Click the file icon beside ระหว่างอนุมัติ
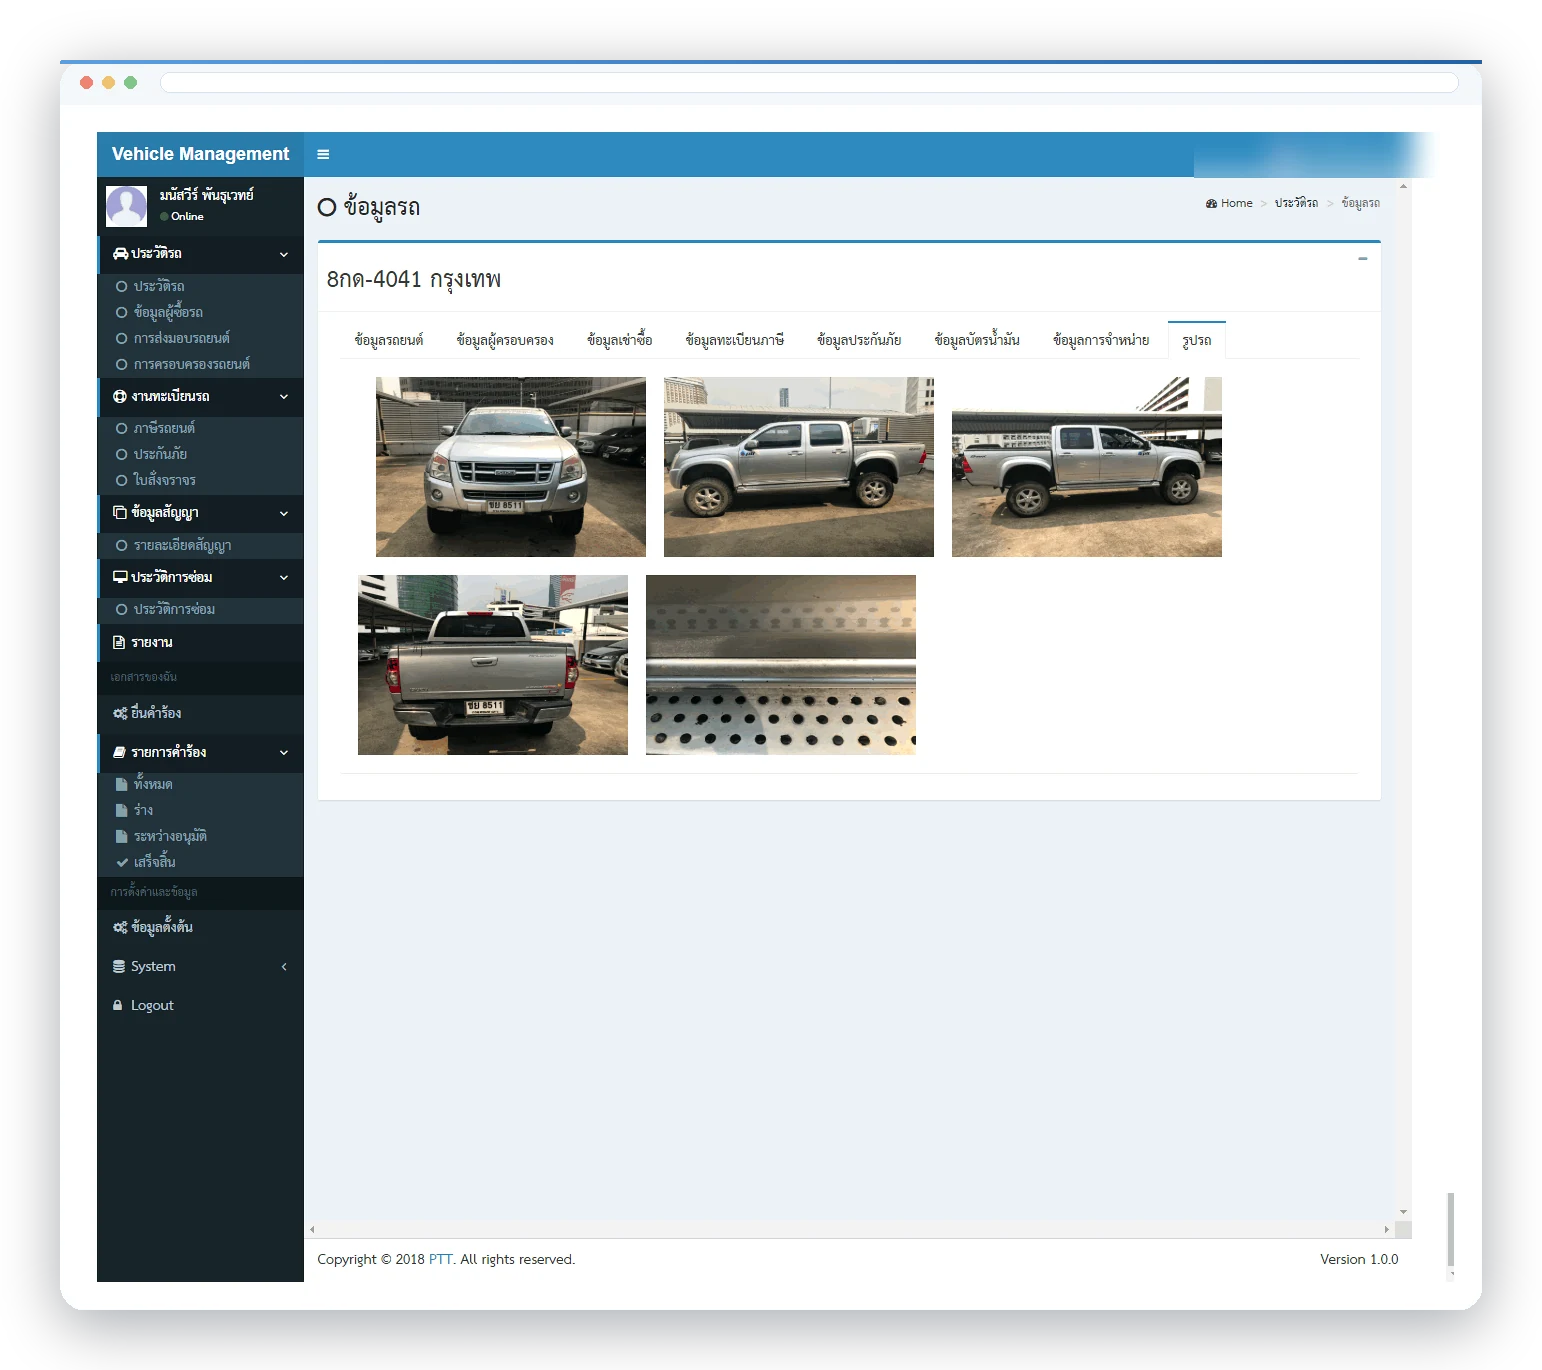The width and height of the screenshot is (1542, 1370). [122, 836]
